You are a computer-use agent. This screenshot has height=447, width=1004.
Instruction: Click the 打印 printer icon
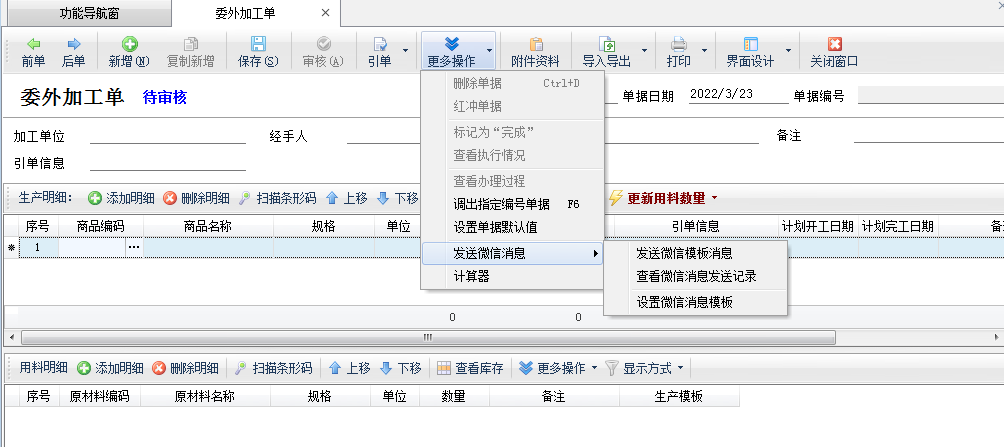[678, 44]
